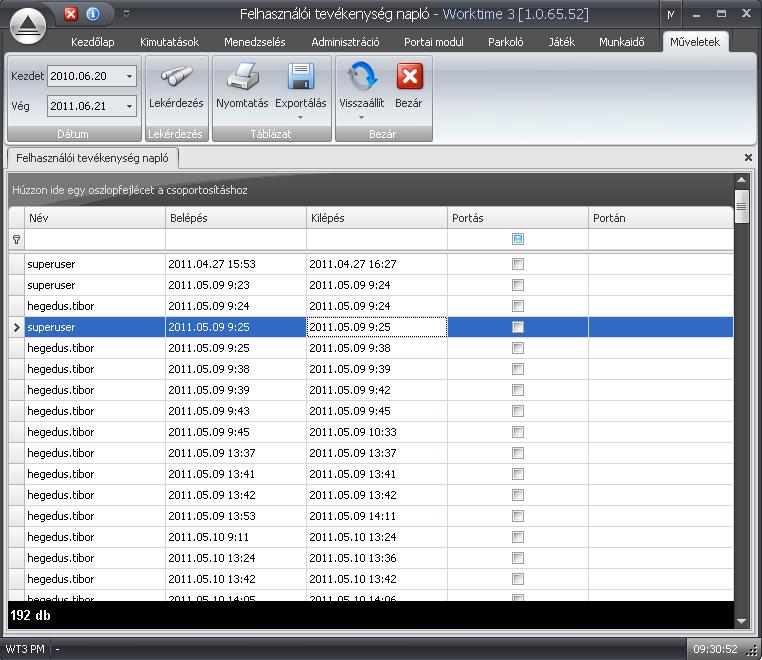The image size is (762, 660).
Task: Open the Portai modul tab
Action: [433, 42]
